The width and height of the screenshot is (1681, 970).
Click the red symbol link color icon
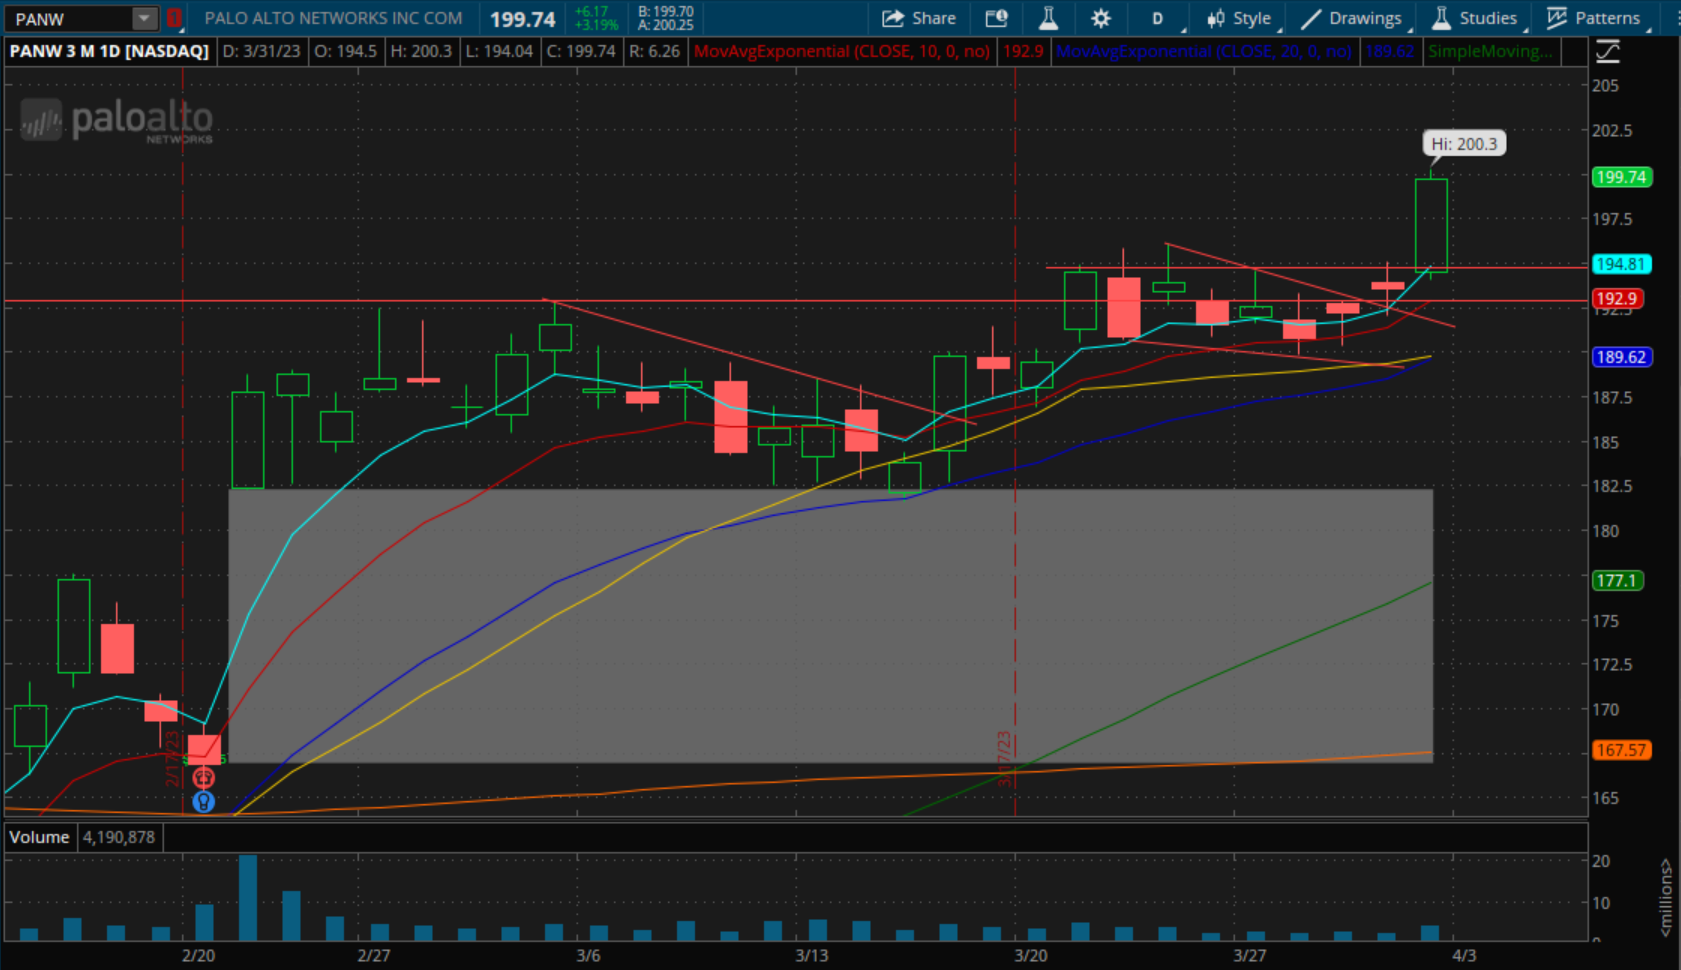(x=174, y=18)
